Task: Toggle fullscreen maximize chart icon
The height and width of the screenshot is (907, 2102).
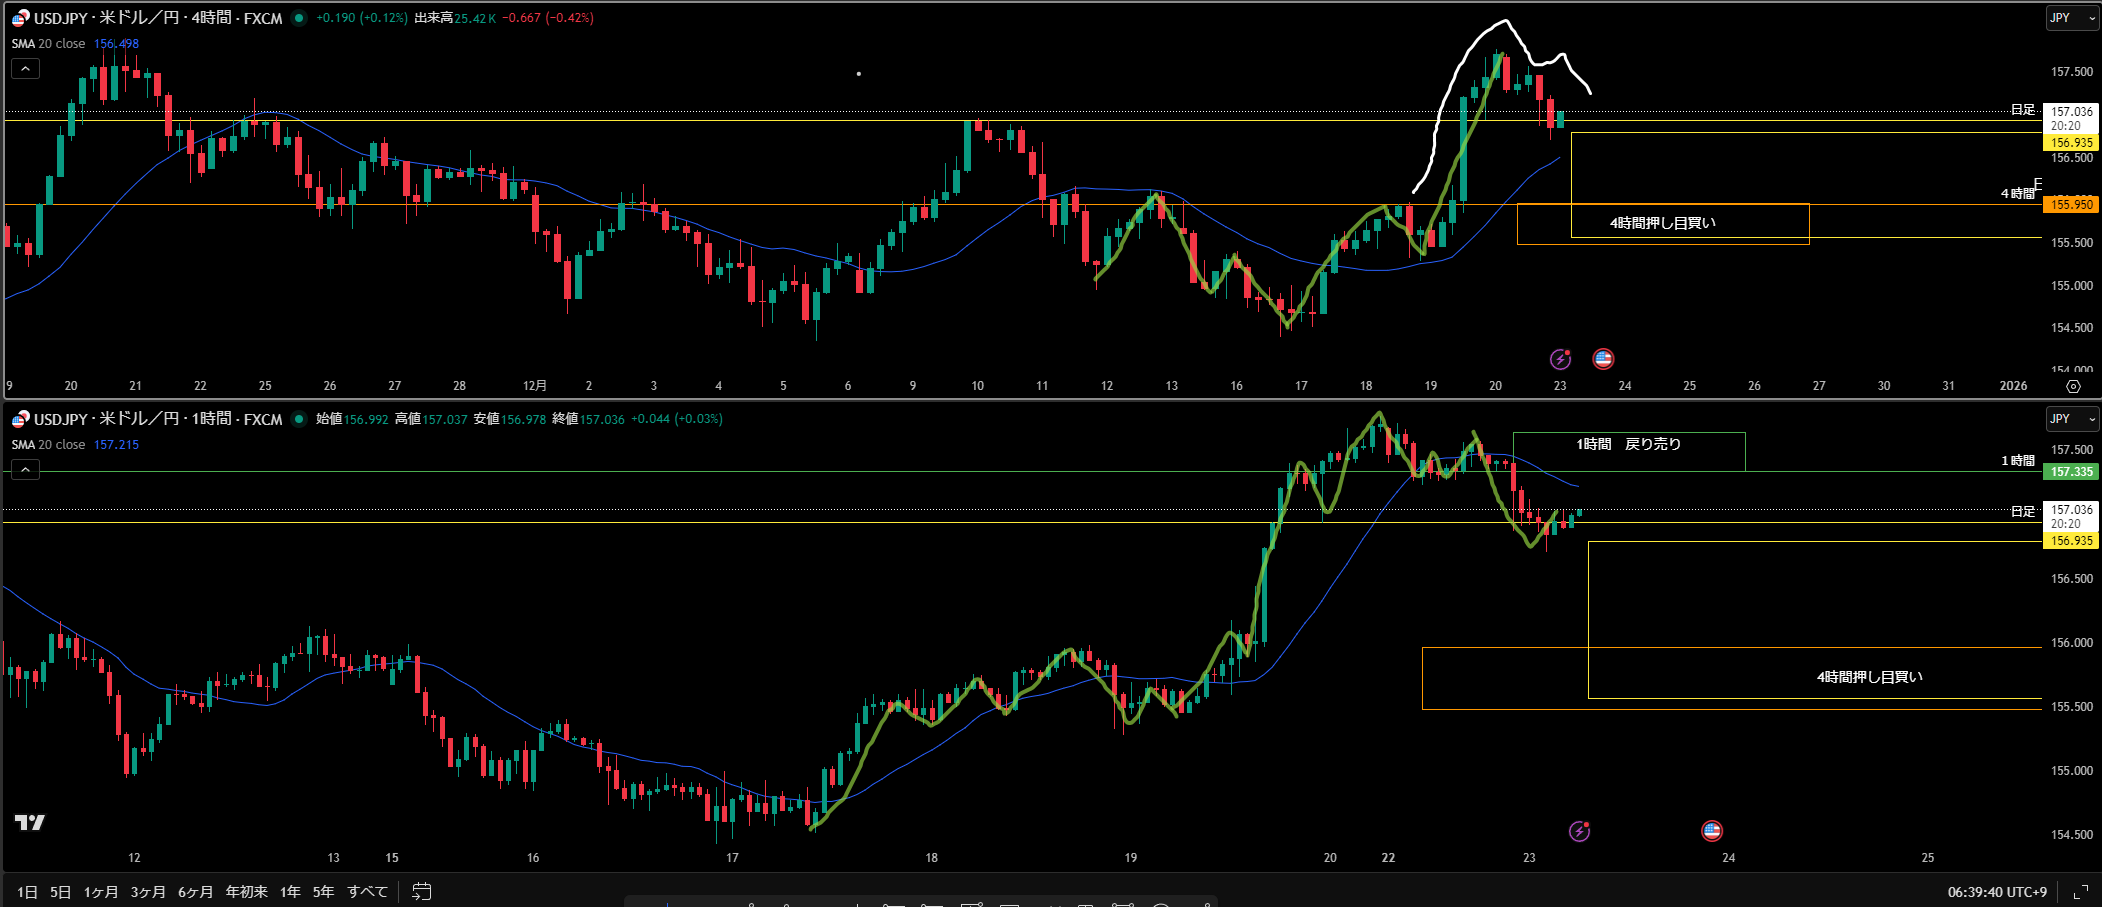Action: click(x=2080, y=891)
